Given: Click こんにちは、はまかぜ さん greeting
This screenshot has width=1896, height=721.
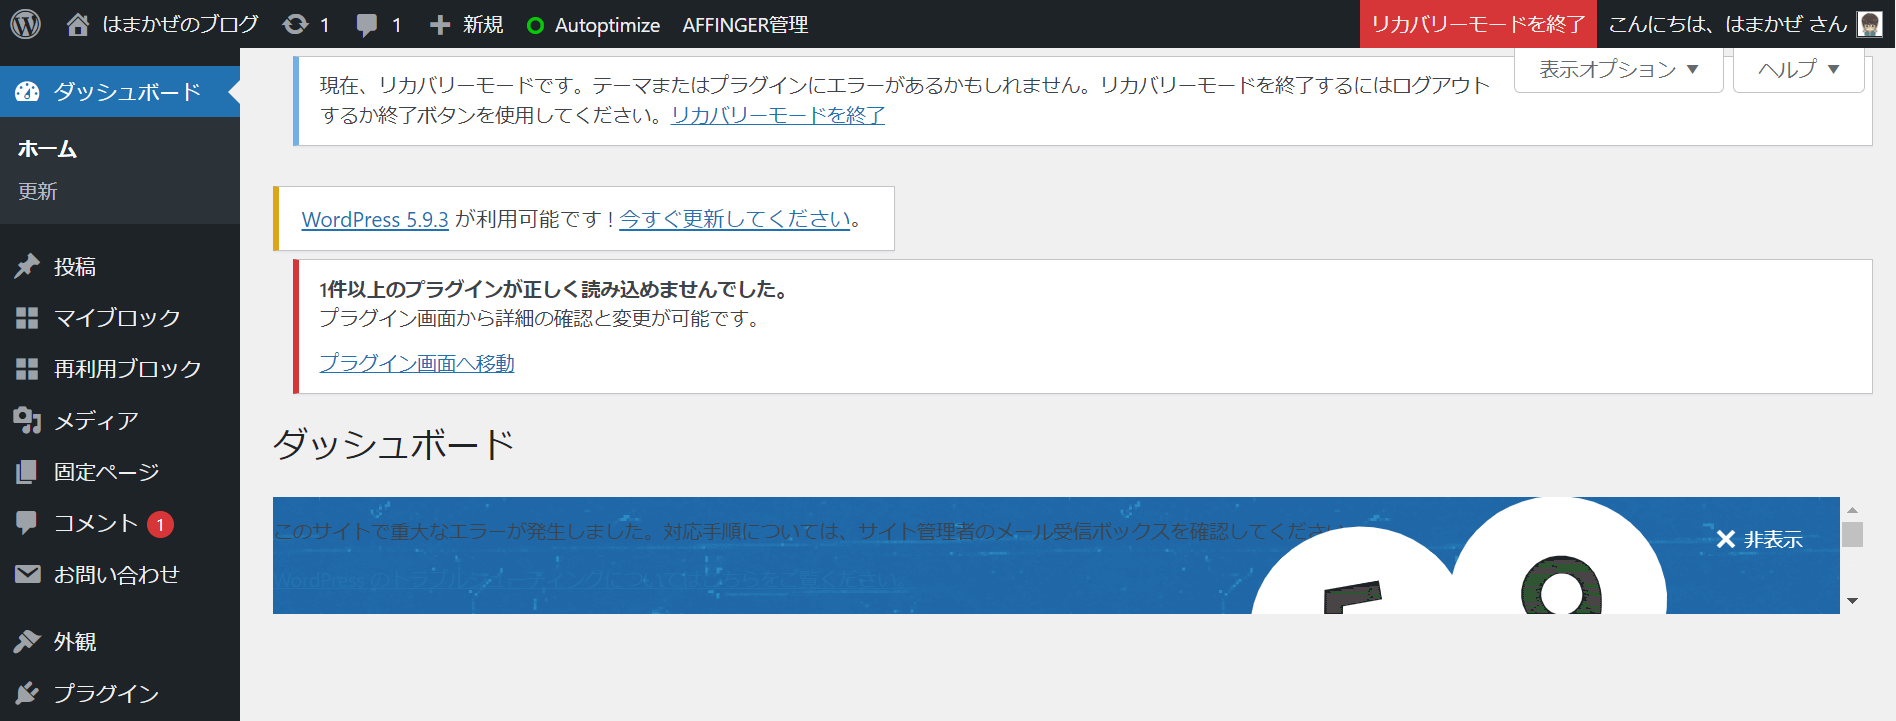Looking at the screenshot, I should click(1727, 24).
